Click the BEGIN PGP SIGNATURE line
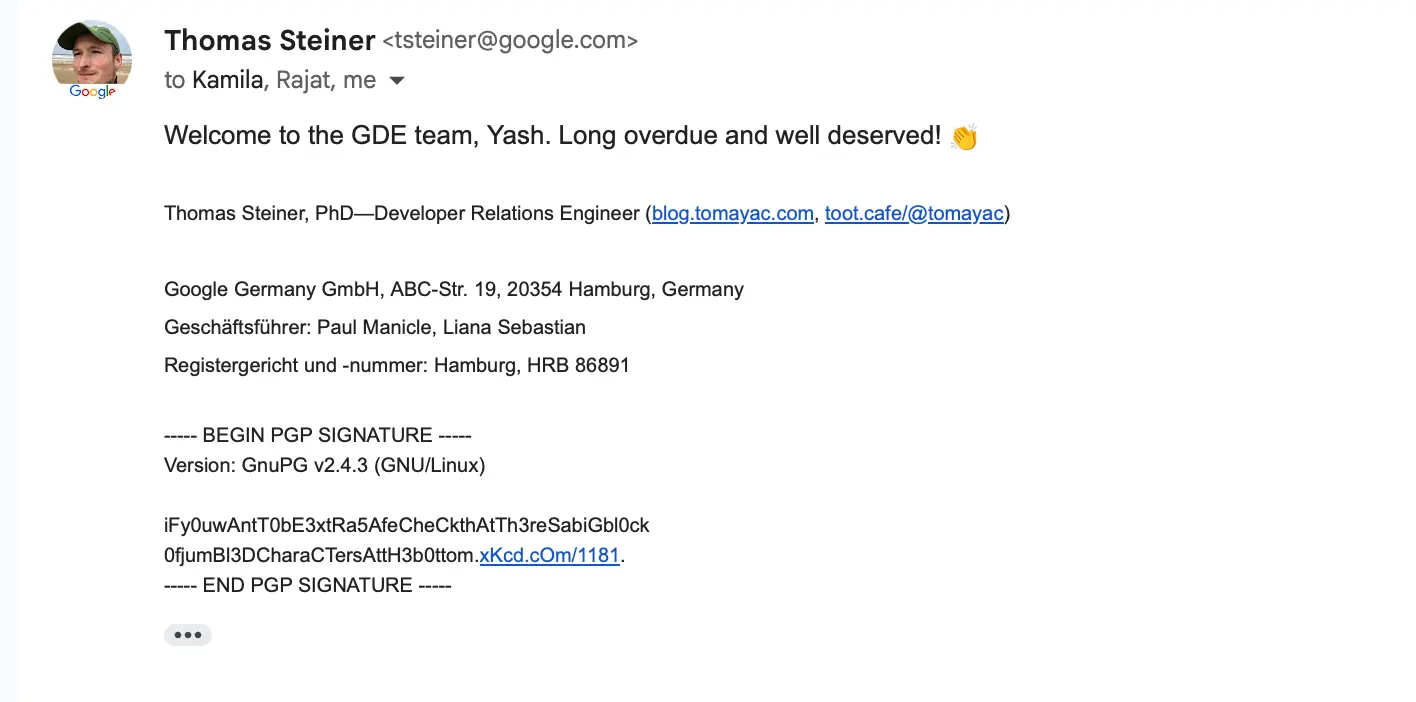1416x702 pixels. (318, 436)
